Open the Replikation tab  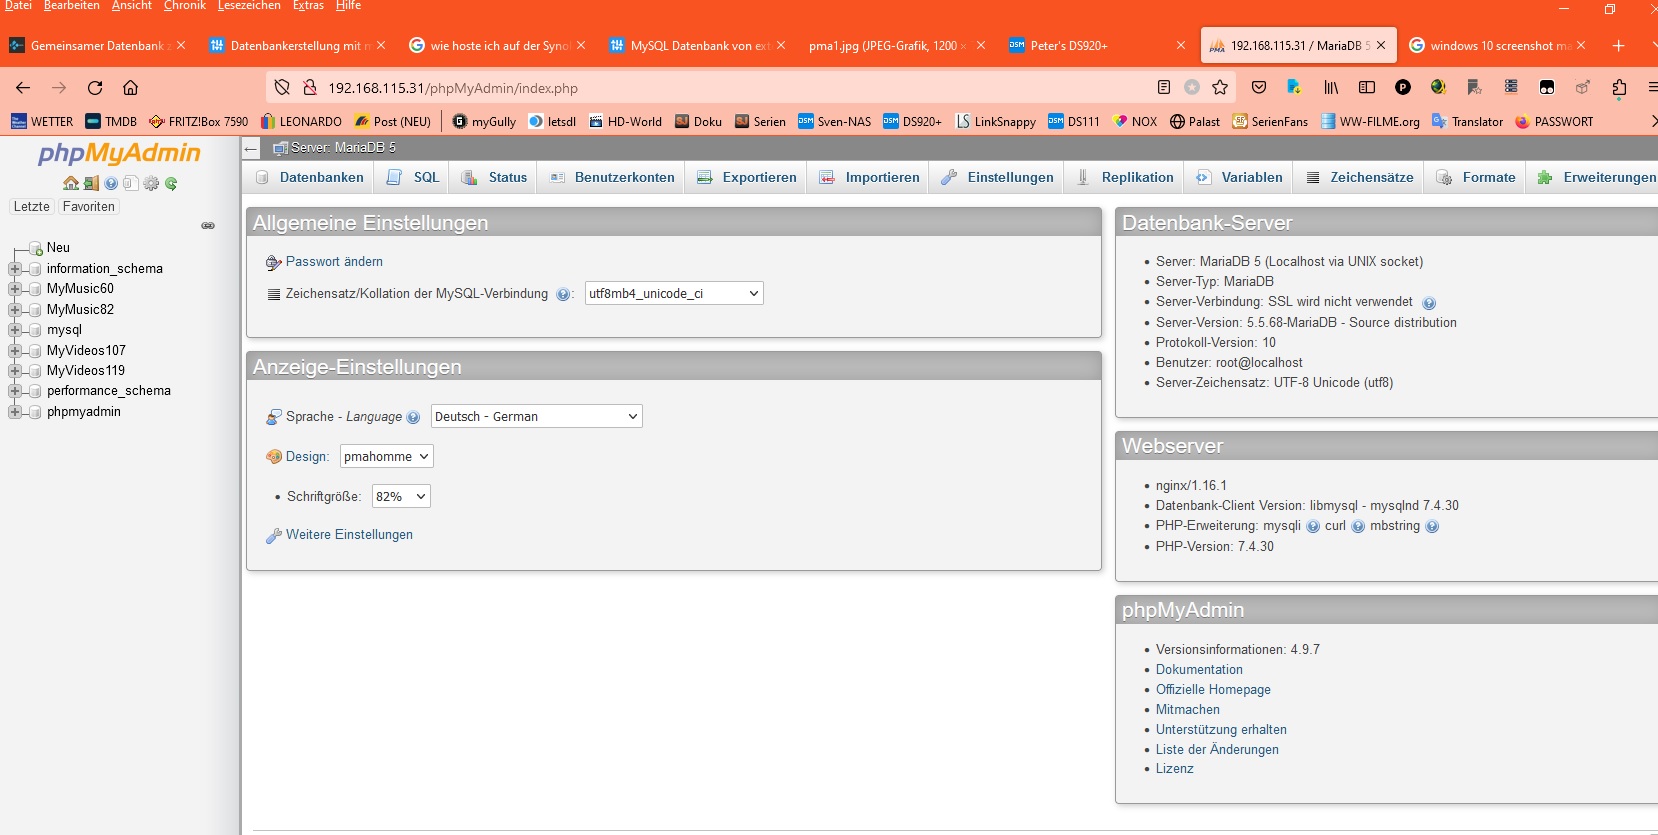pos(1124,177)
